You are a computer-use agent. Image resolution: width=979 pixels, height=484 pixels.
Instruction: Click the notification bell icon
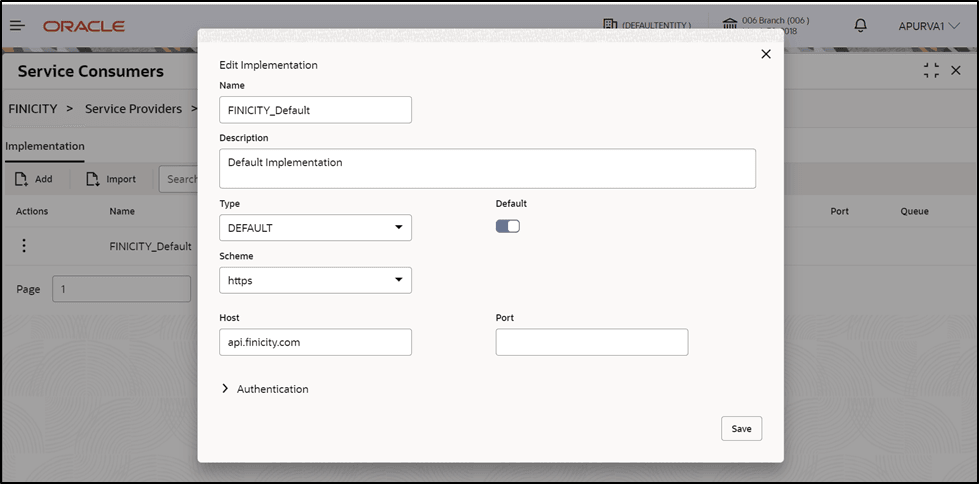tap(860, 26)
